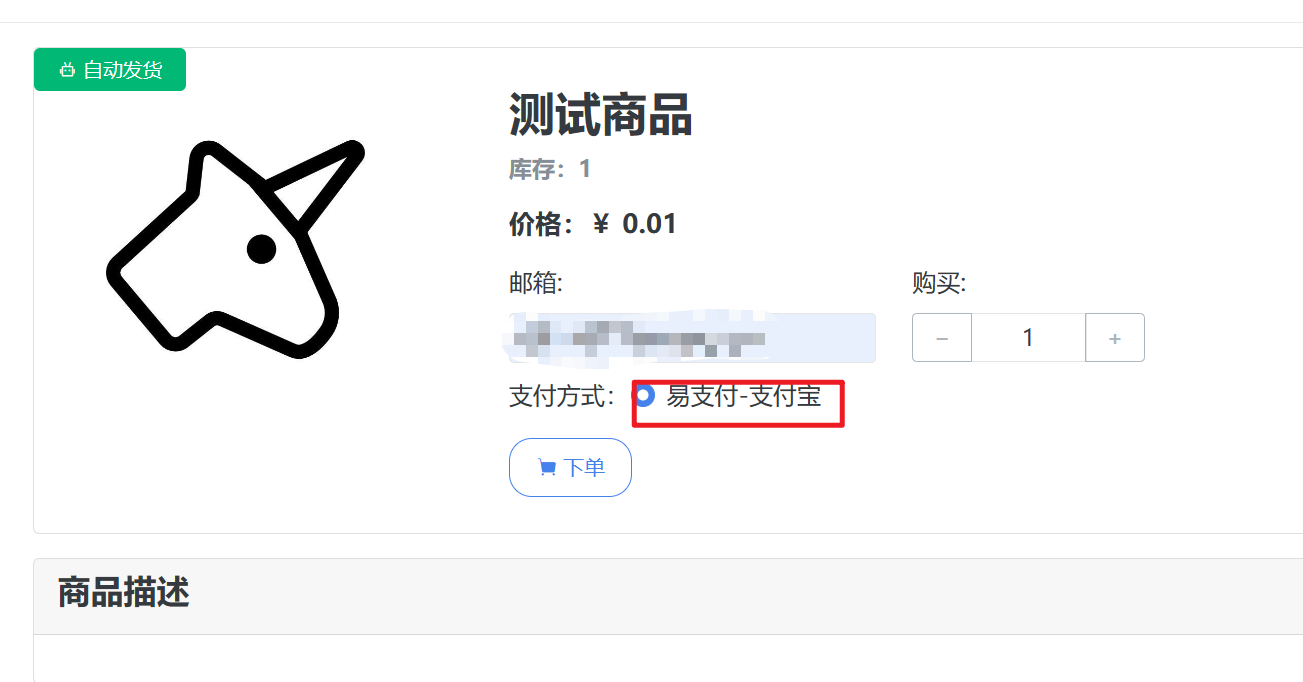Click the green 自动发货 badge
Screen dimensions: 1303x682
[x=110, y=70]
